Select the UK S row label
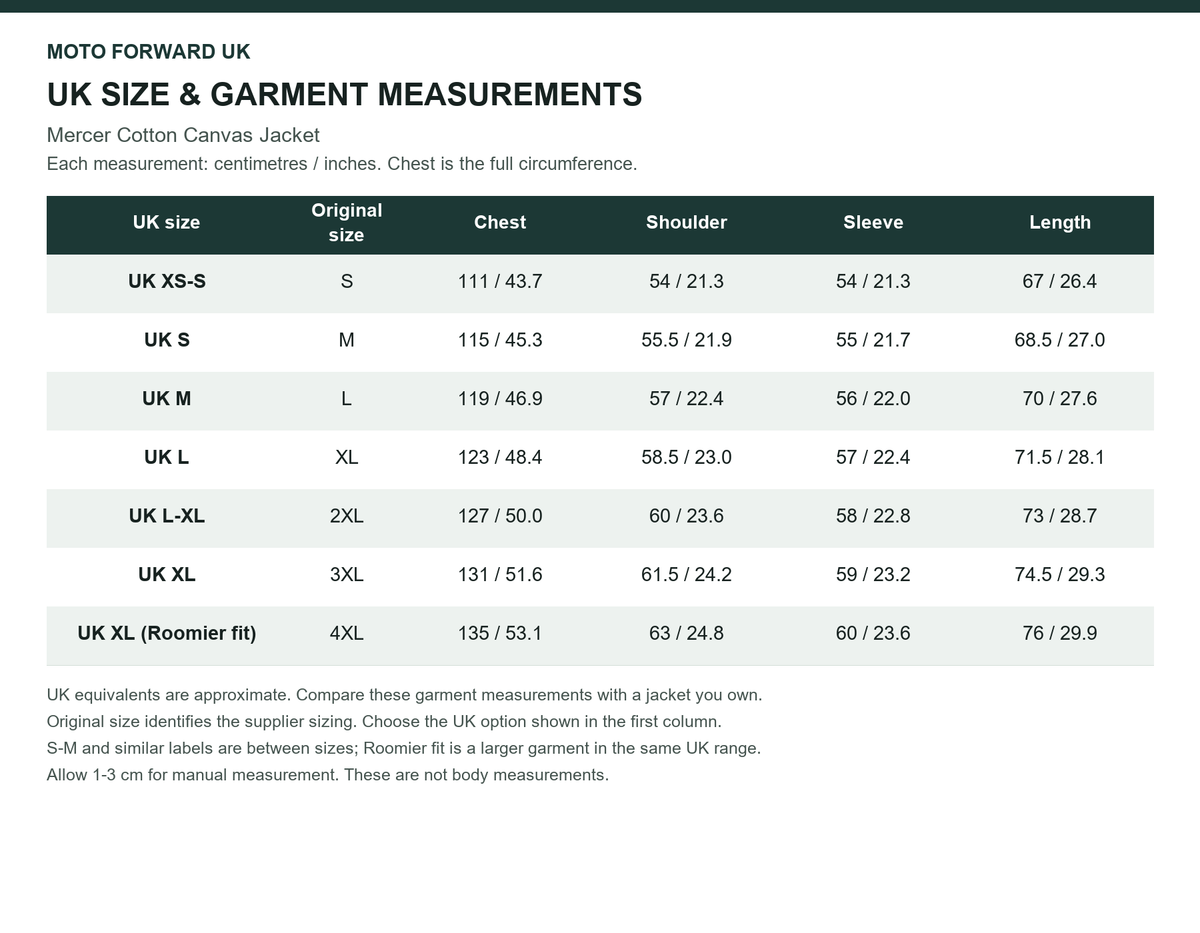The height and width of the screenshot is (933, 1200). (167, 340)
